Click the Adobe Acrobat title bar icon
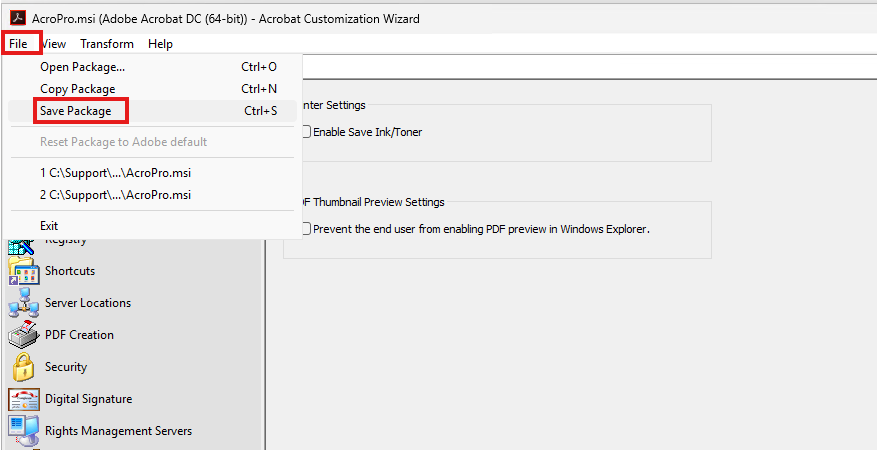Image resolution: width=877 pixels, height=450 pixels. [x=17, y=18]
